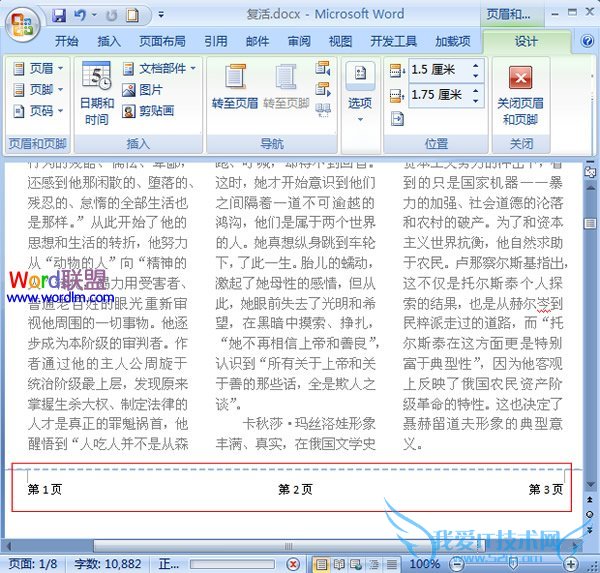Screen dimensions: 600x573
Task: Switch to print layout view
Action: coord(321,564)
